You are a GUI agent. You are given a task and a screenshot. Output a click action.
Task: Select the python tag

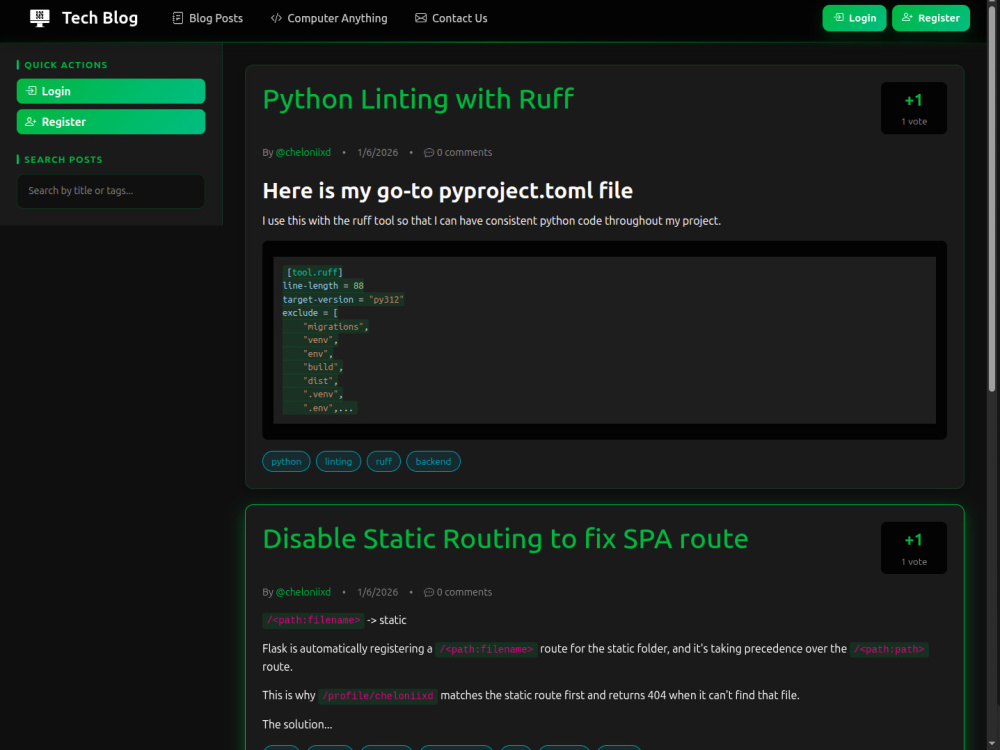[286, 462]
